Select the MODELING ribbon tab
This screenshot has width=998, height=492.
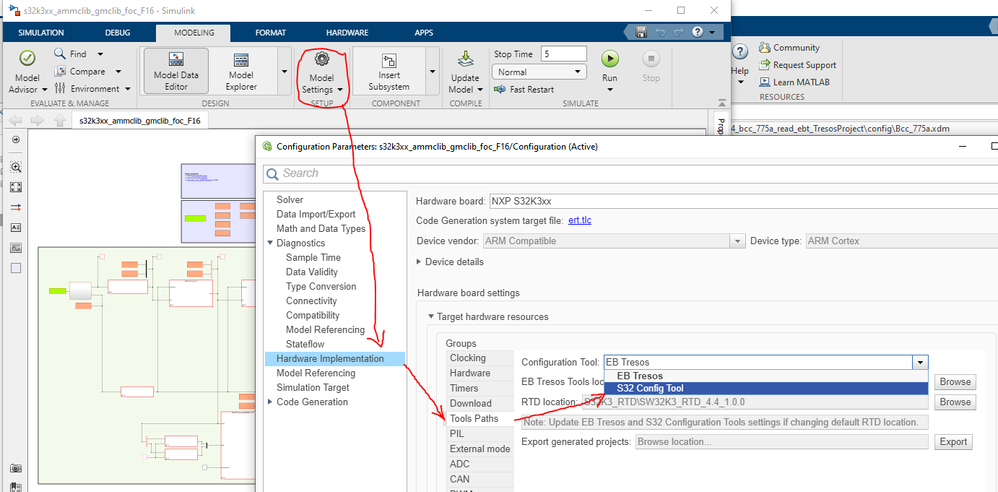194,33
